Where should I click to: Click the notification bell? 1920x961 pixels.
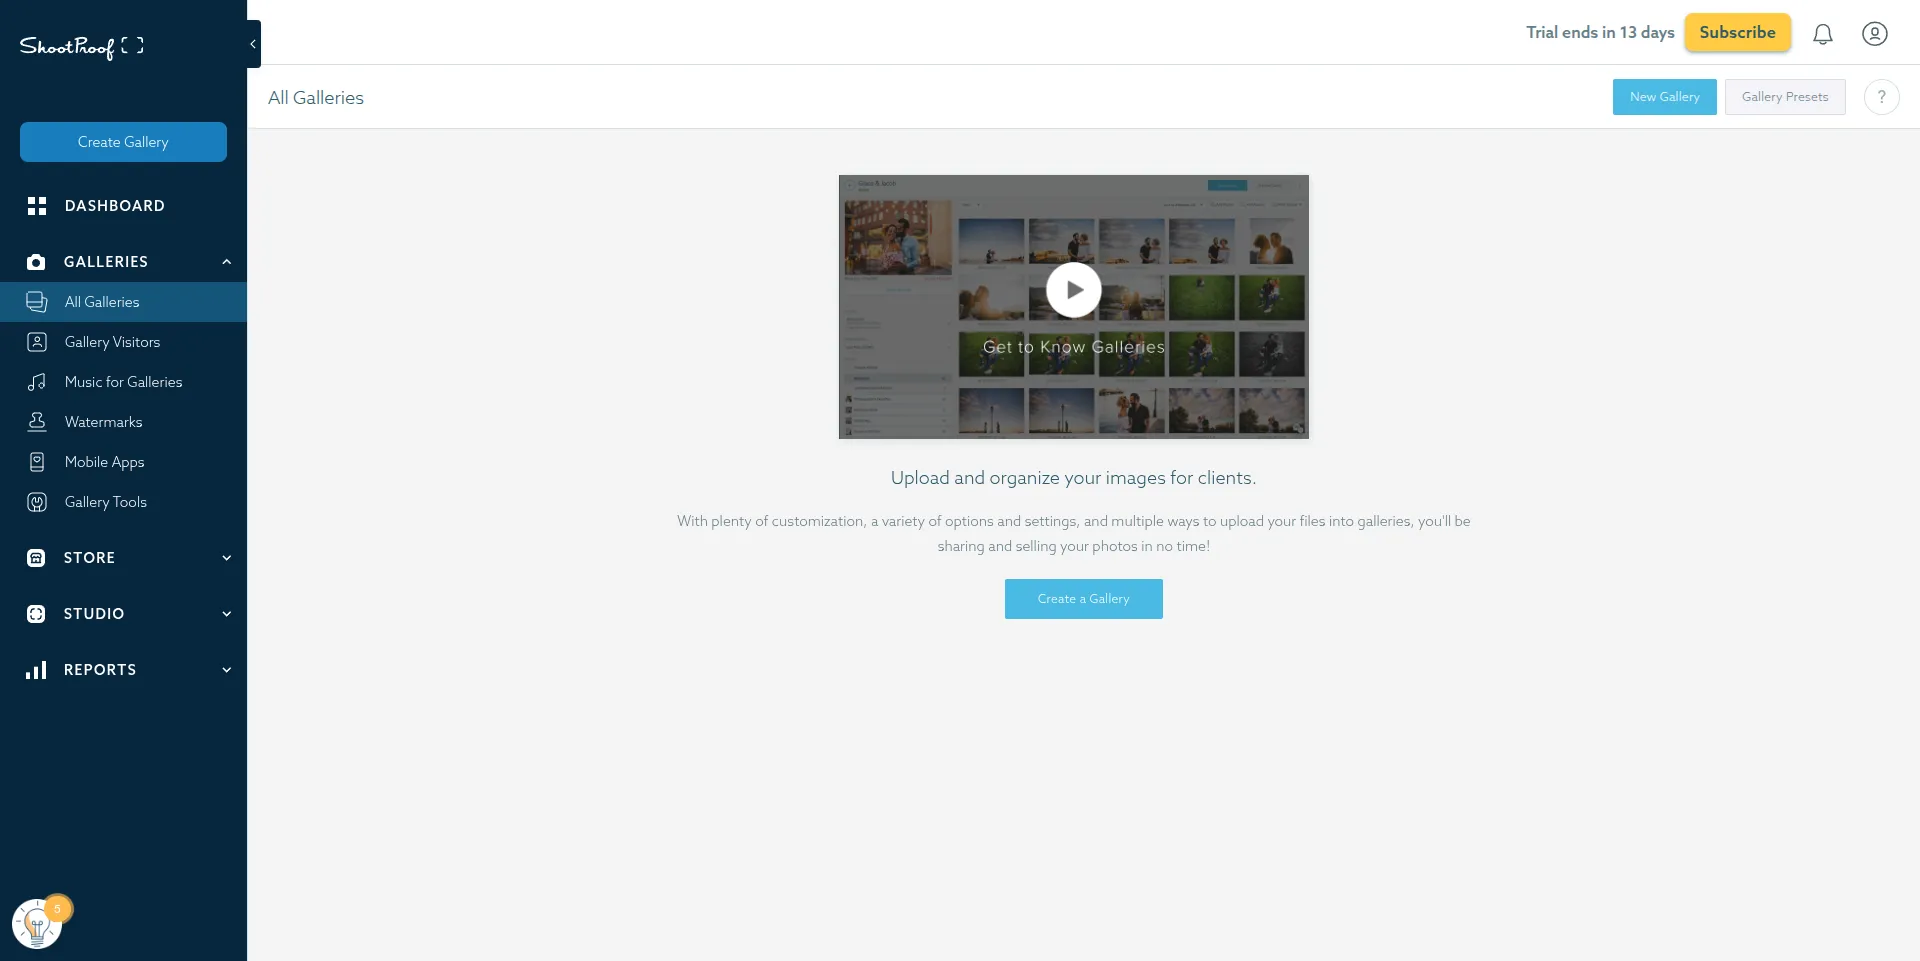[x=1823, y=33]
